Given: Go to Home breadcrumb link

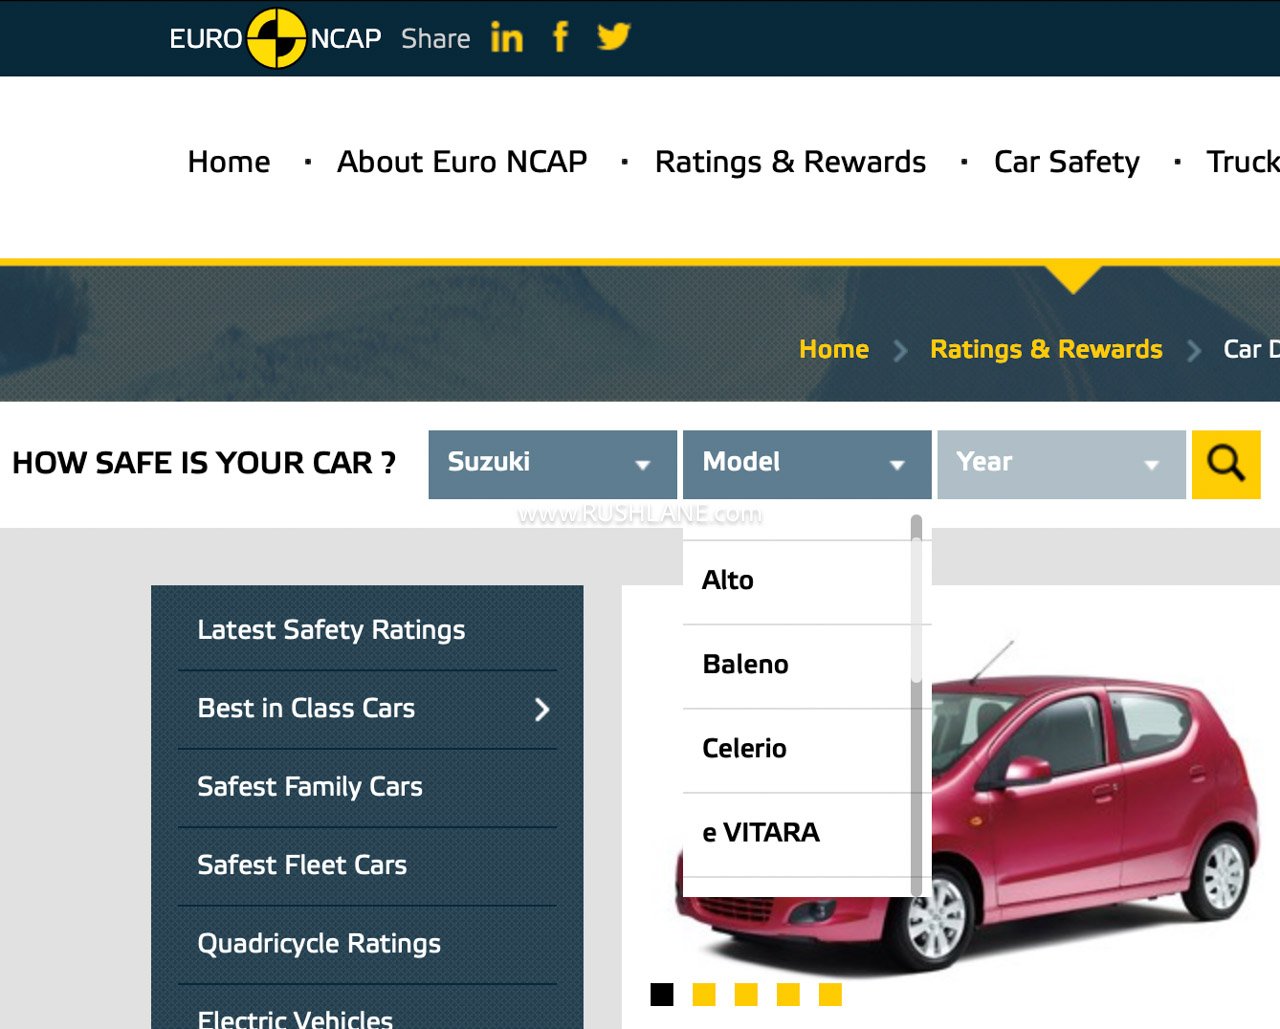Looking at the screenshot, I should (x=834, y=349).
